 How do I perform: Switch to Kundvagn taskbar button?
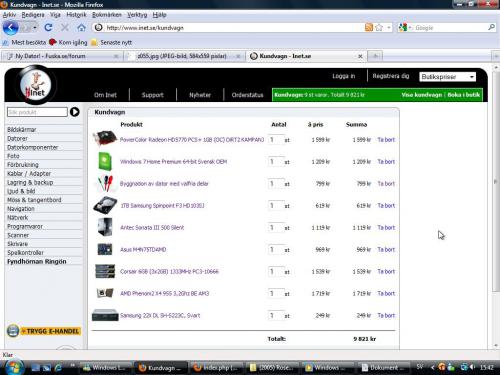(162, 368)
